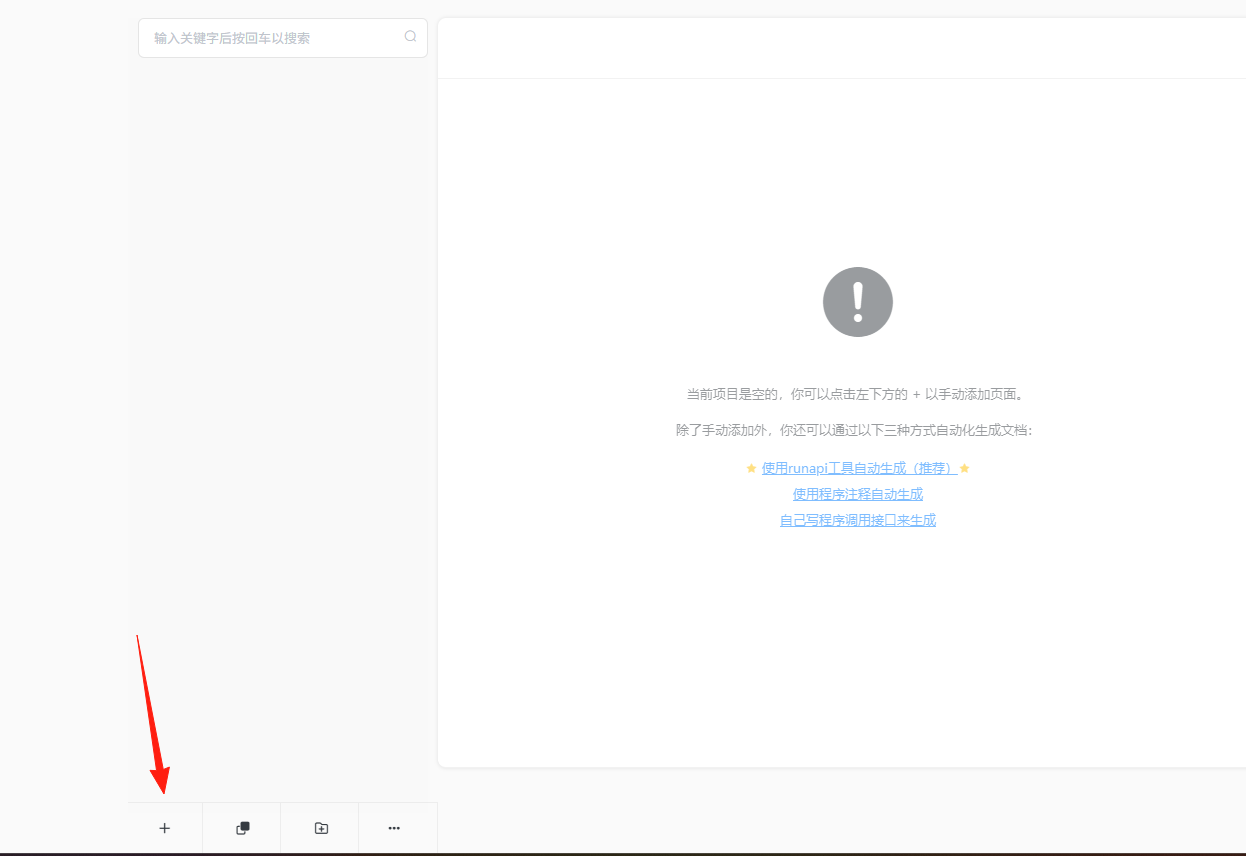The image size is (1246, 856).
Task: Open 使用runapi工具自动生成（推荐） link
Action: click(860, 468)
